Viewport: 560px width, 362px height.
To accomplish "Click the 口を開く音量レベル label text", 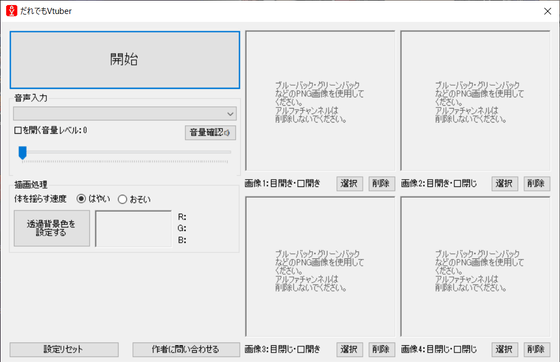I will (50, 130).
